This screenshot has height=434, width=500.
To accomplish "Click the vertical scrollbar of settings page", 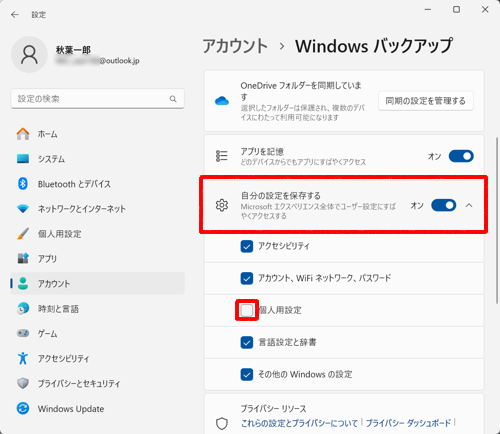I will [x=497, y=220].
